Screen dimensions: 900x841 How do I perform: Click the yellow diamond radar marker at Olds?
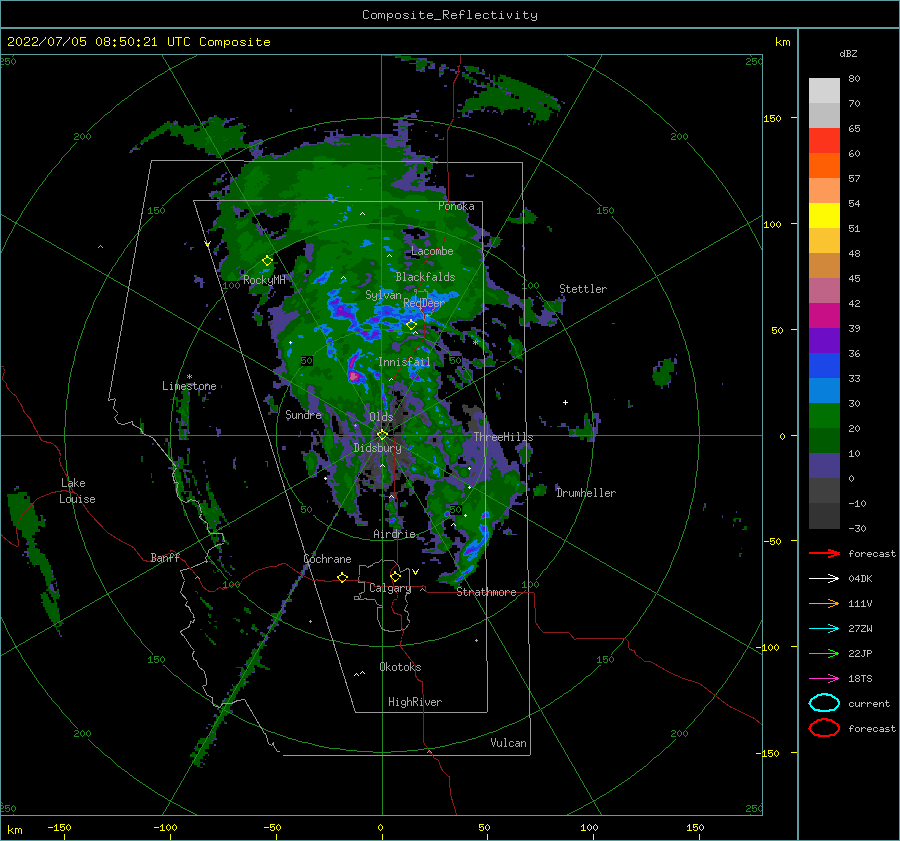tap(382, 435)
